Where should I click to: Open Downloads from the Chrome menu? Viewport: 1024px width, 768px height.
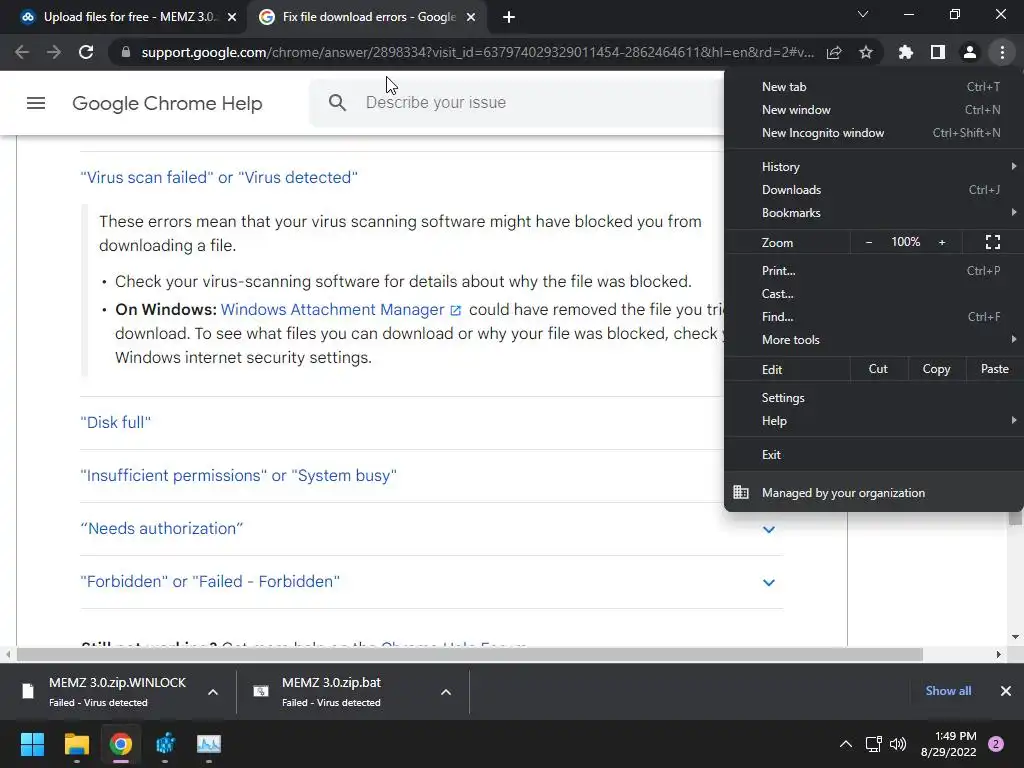click(874, 190)
